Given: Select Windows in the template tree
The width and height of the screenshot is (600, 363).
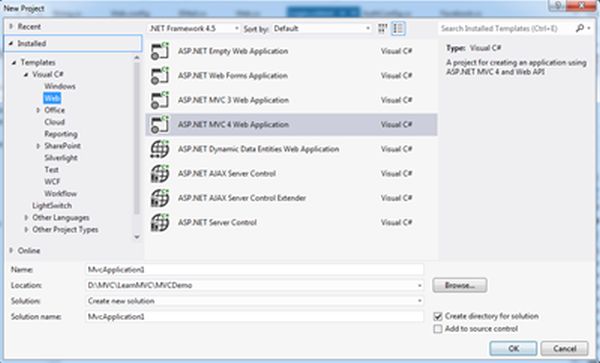Looking at the screenshot, I should coord(60,86).
